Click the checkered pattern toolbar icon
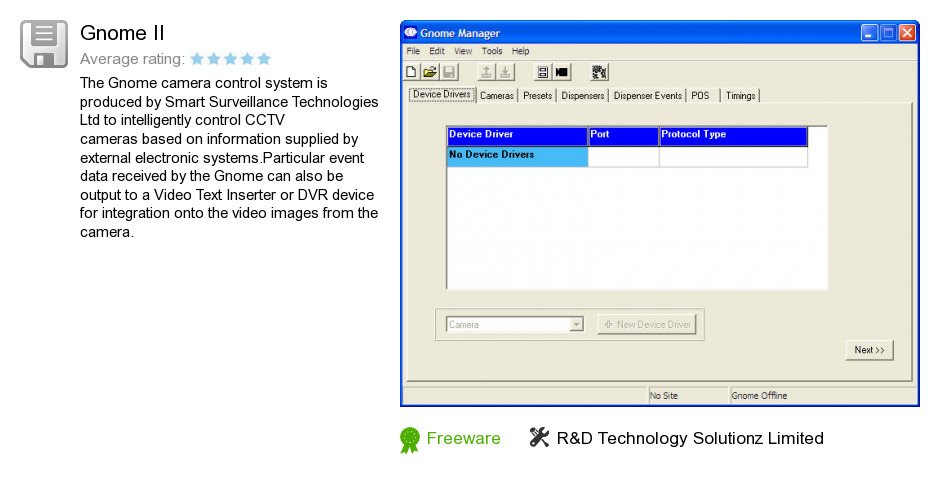Viewport: 940px width, 484px height. (599, 72)
